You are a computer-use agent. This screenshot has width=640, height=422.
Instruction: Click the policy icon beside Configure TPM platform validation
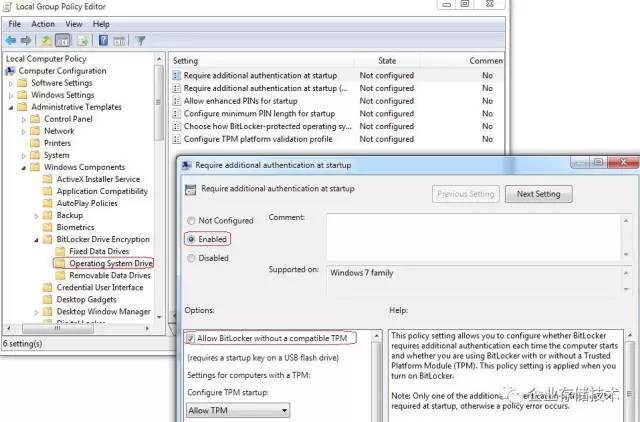coord(176,139)
